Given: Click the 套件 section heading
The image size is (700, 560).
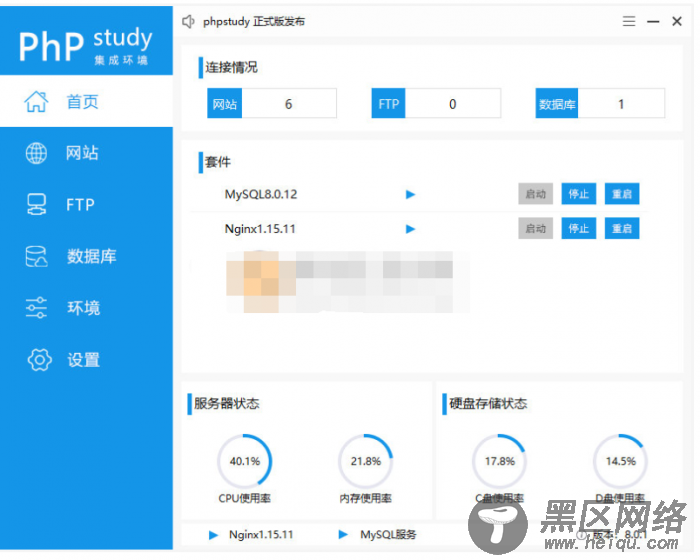Looking at the screenshot, I should coord(218,162).
